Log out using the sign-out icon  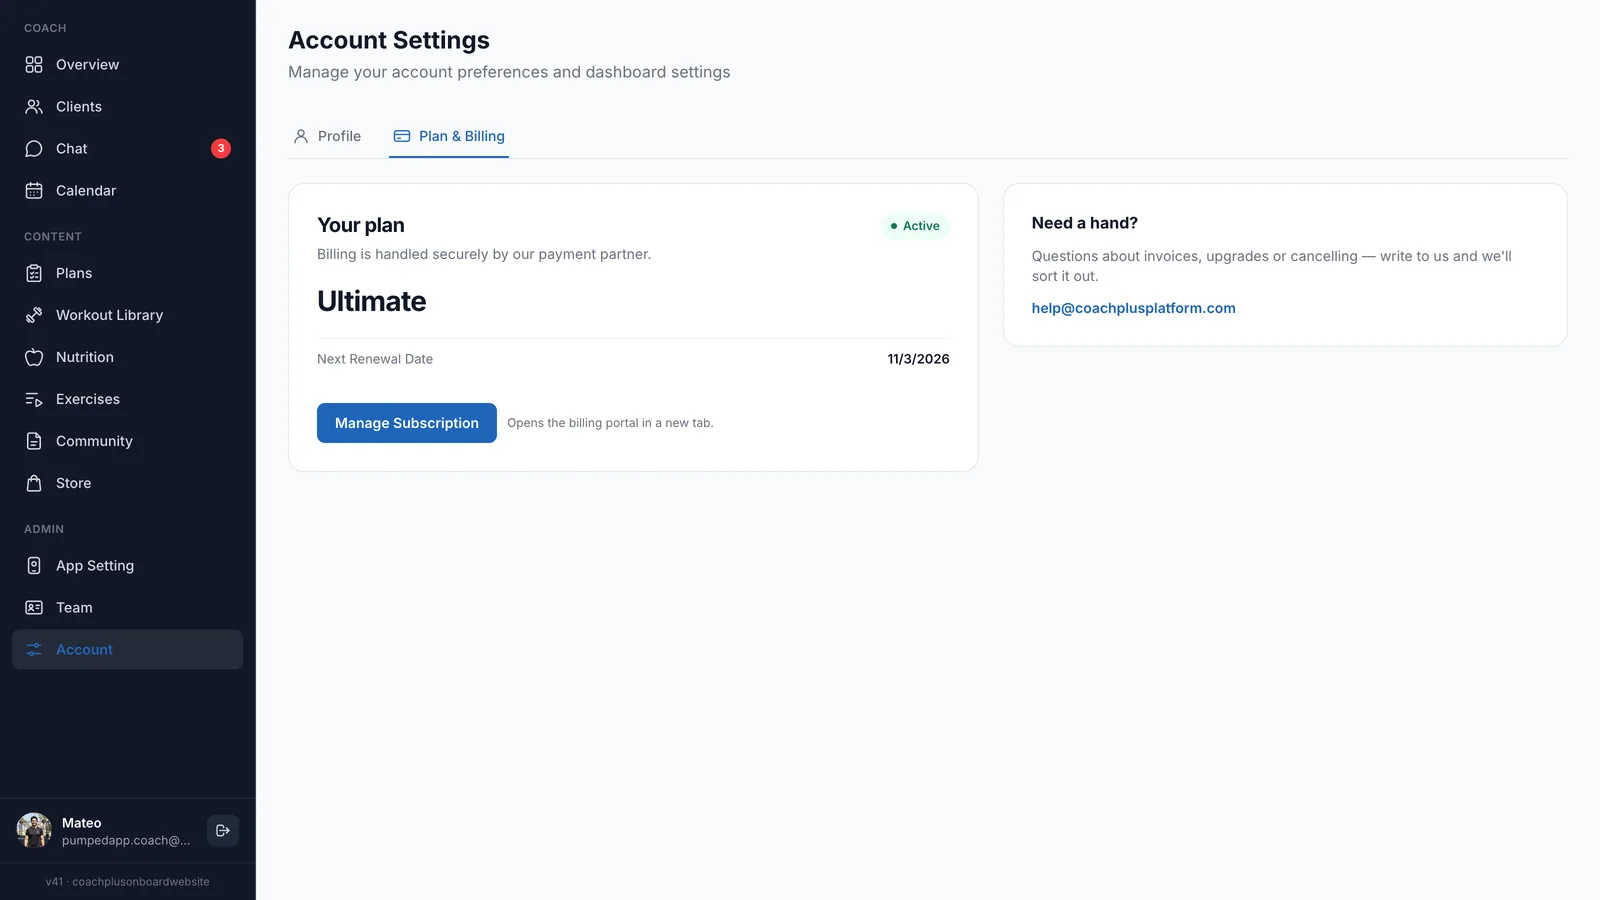[x=223, y=831]
